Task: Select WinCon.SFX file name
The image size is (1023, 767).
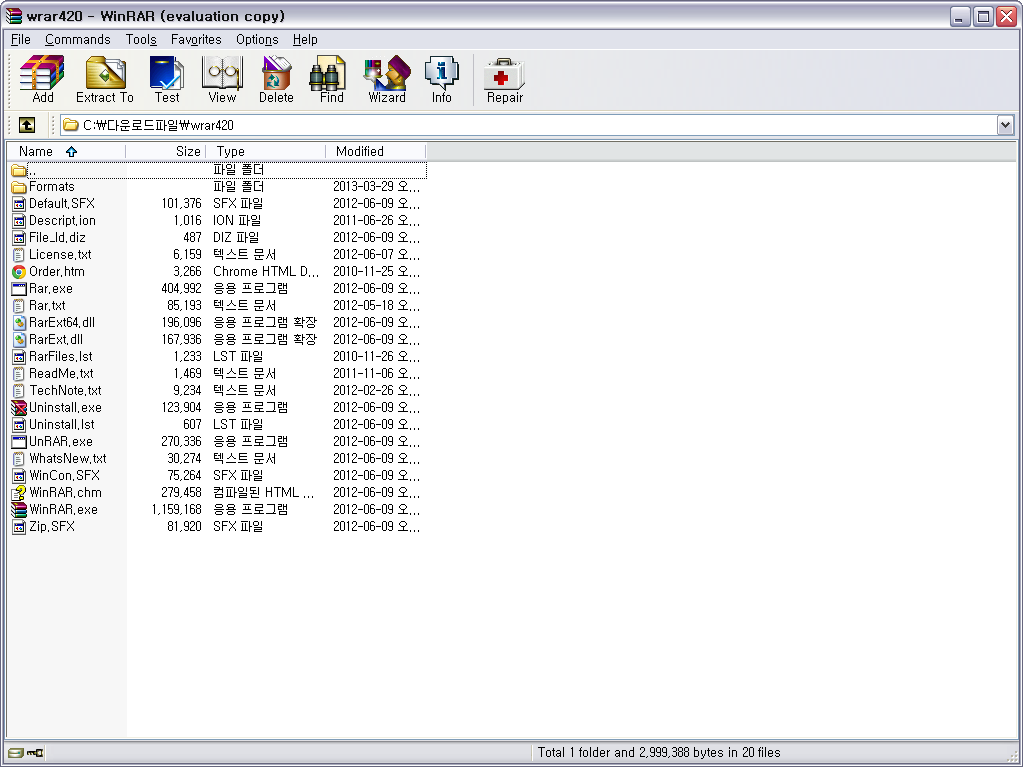Action: pos(64,475)
